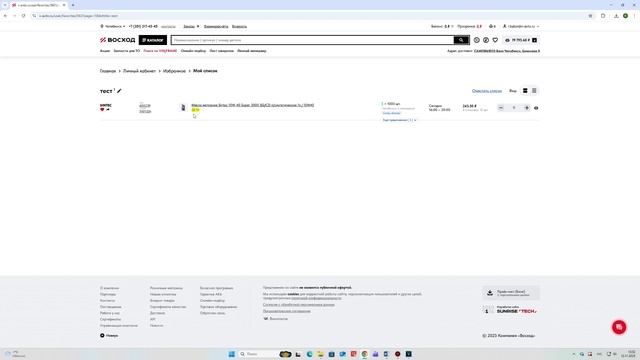Open Онлайн подбор in the header navigation
The width and height of the screenshot is (640, 360).
193,51
